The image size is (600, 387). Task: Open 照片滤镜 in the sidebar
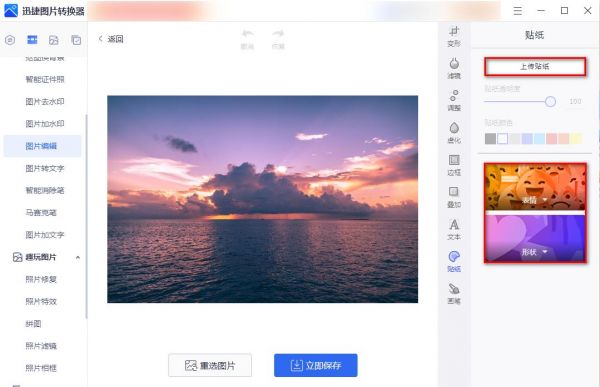pyautogui.click(x=41, y=346)
